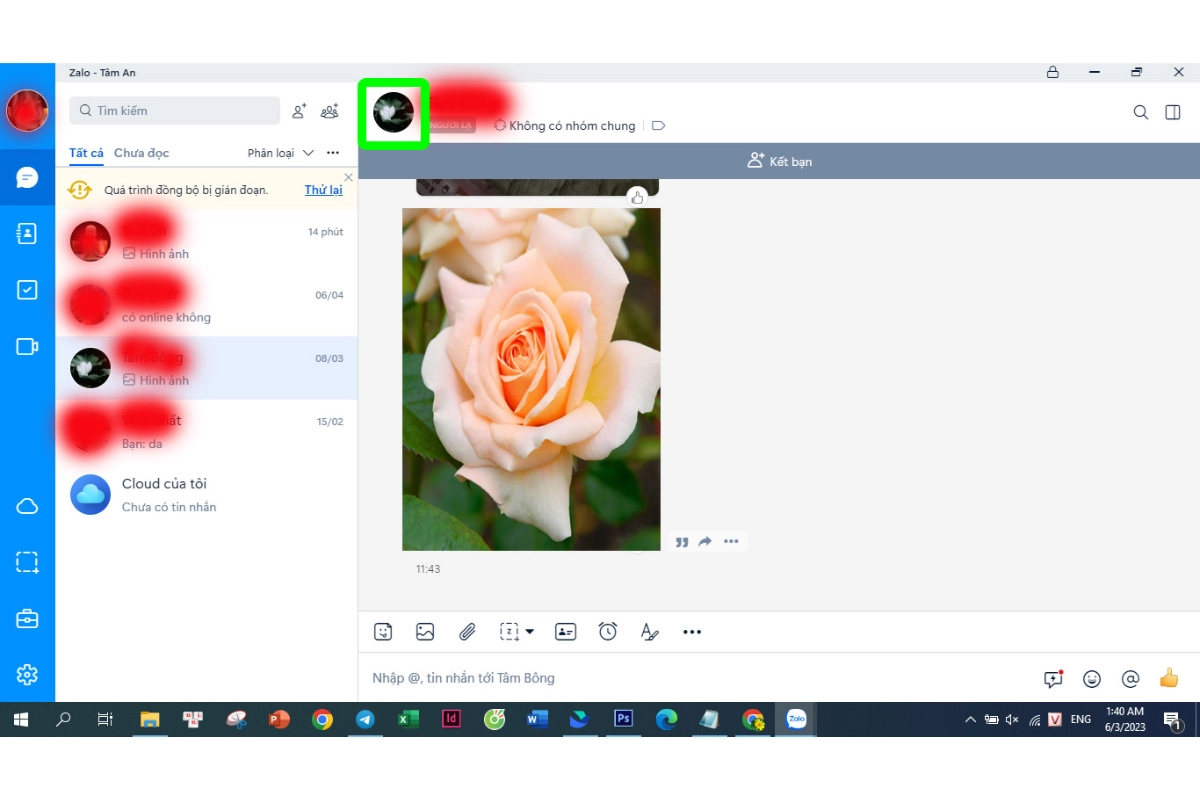Open more options in chat toolbar
Image resolution: width=1200 pixels, height=800 pixels.
point(692,632)
